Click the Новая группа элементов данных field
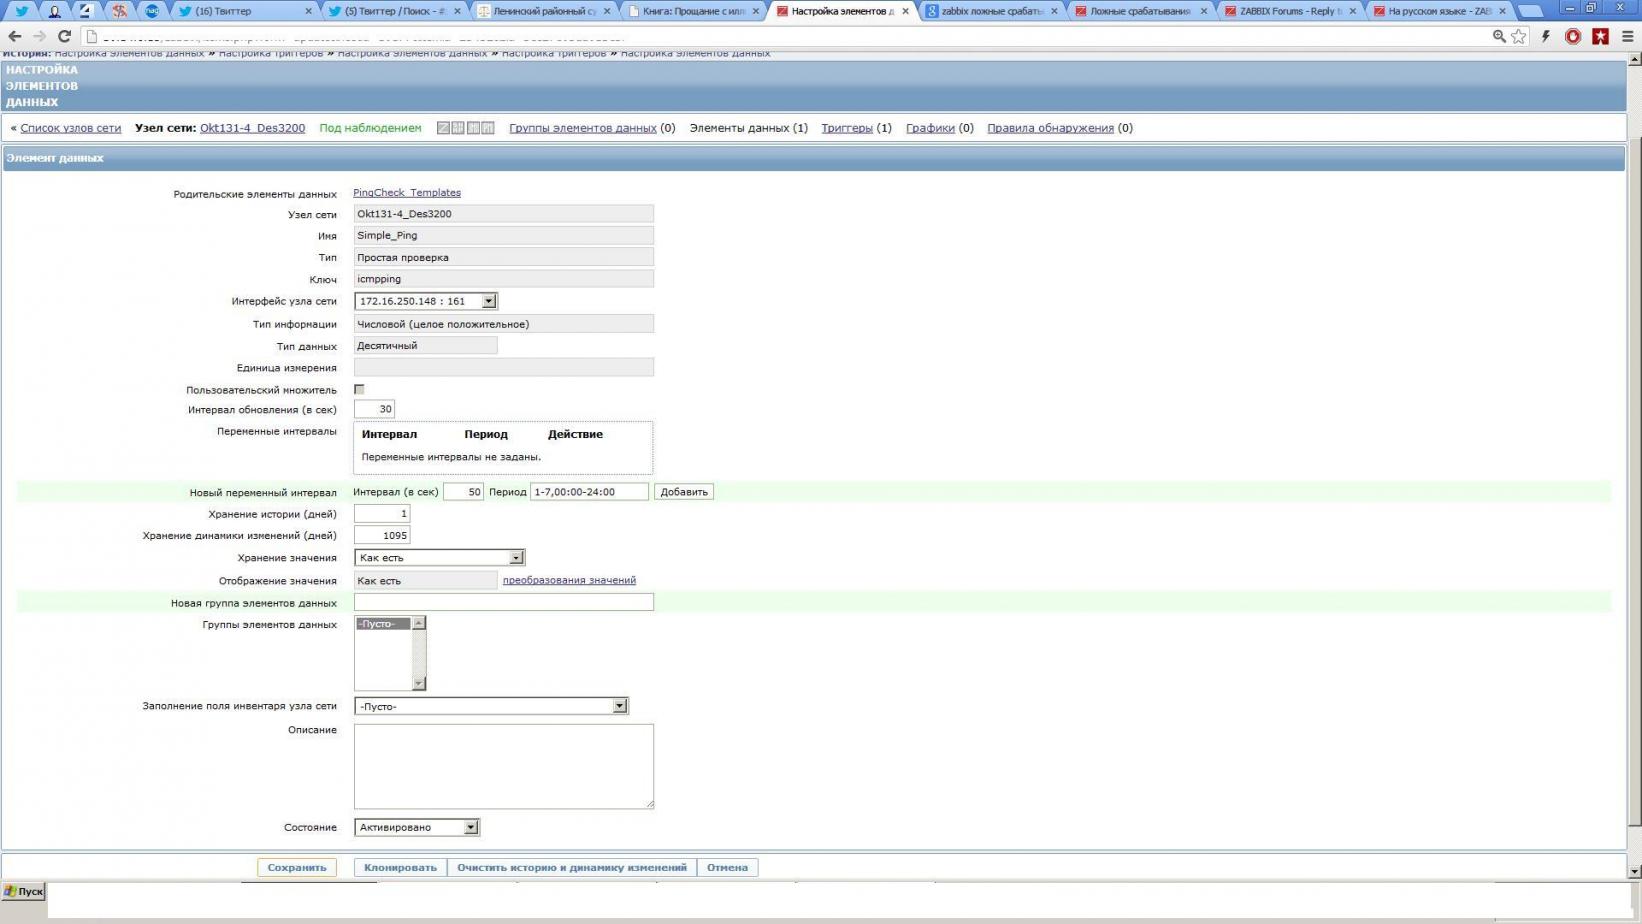This screenshot has height=924, width=1642. pos(504,602)
